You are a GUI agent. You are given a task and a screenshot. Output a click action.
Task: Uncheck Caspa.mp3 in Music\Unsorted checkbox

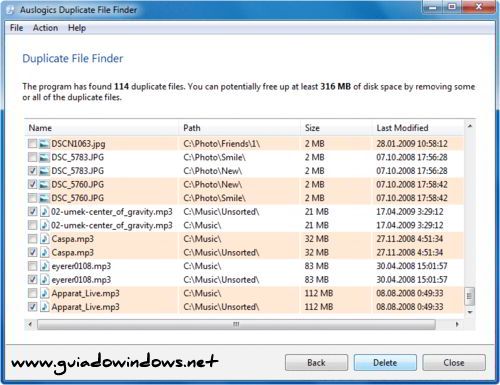tap(32, 253)
